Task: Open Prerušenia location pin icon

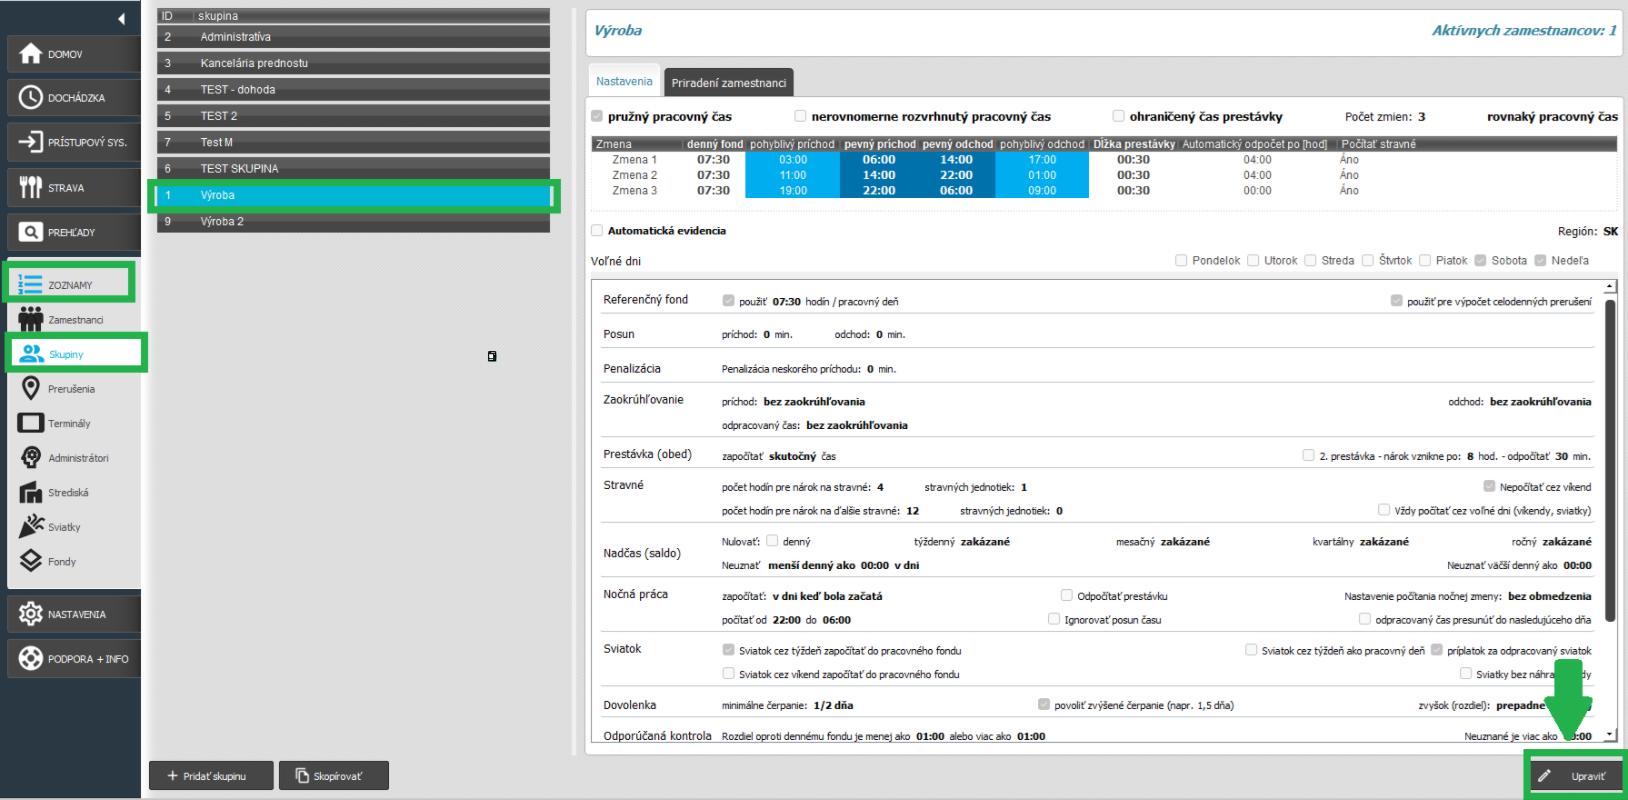Action: 31,389
